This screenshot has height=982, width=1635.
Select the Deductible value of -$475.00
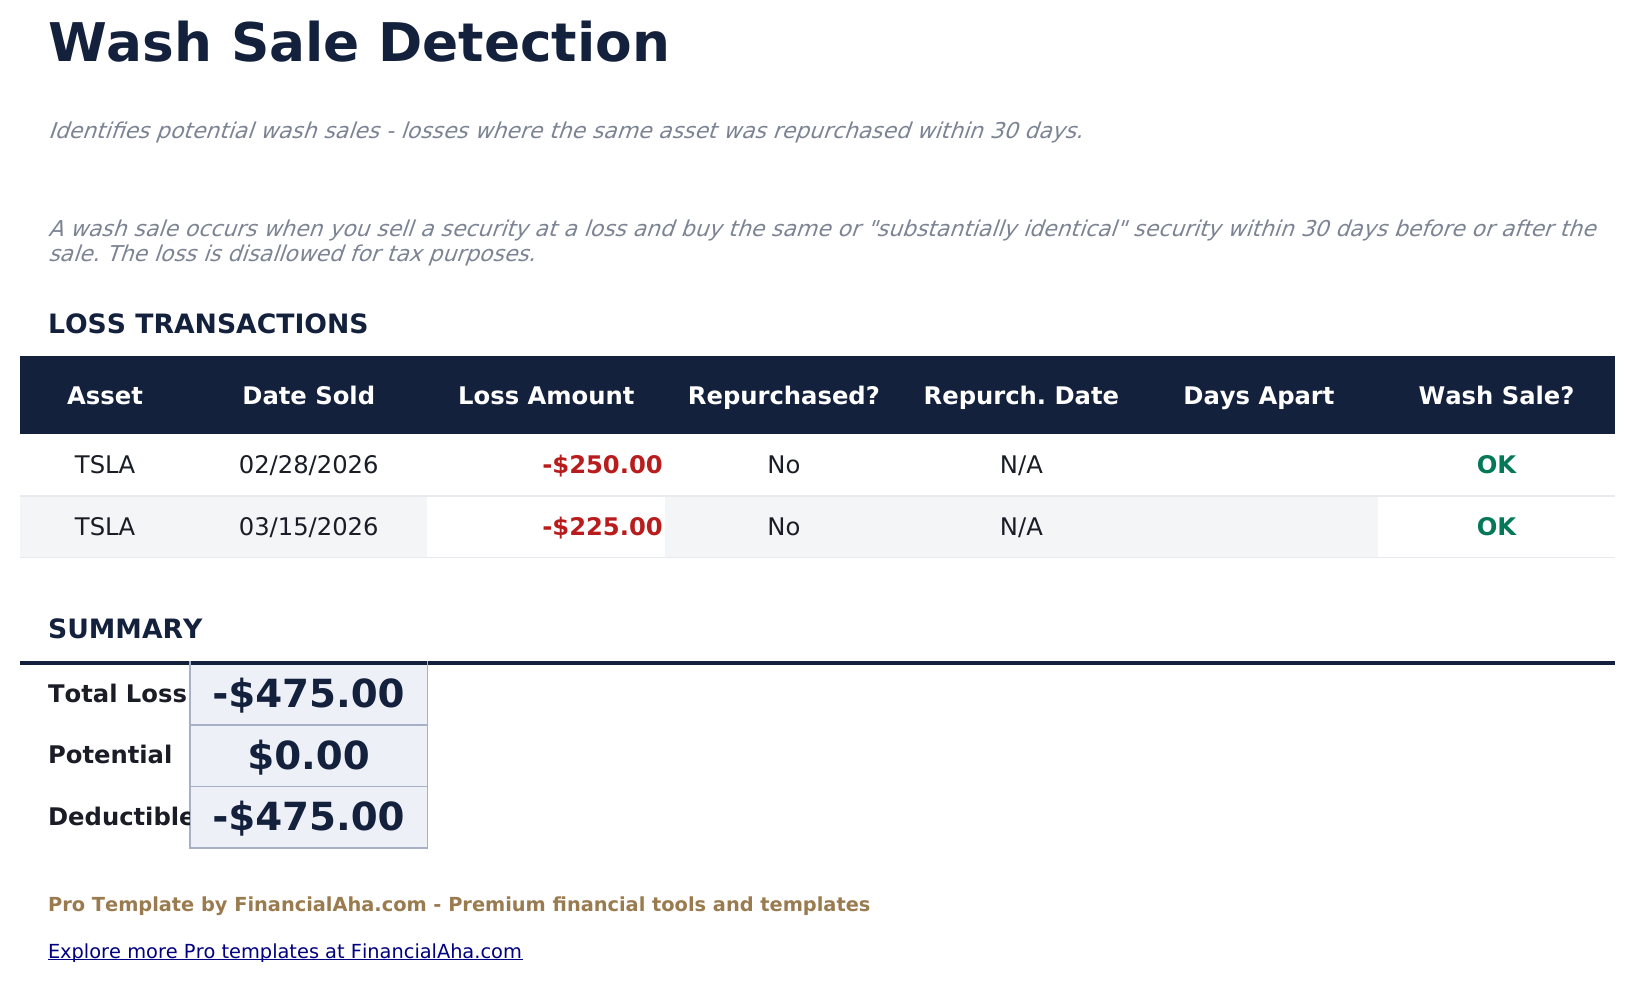click(307, 815)
